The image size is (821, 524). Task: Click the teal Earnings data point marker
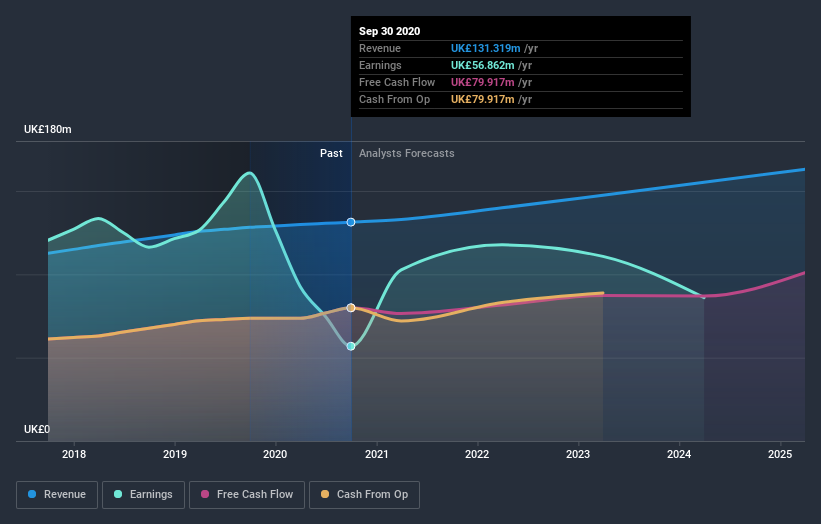pyautogui.click(x=351, y=346)
